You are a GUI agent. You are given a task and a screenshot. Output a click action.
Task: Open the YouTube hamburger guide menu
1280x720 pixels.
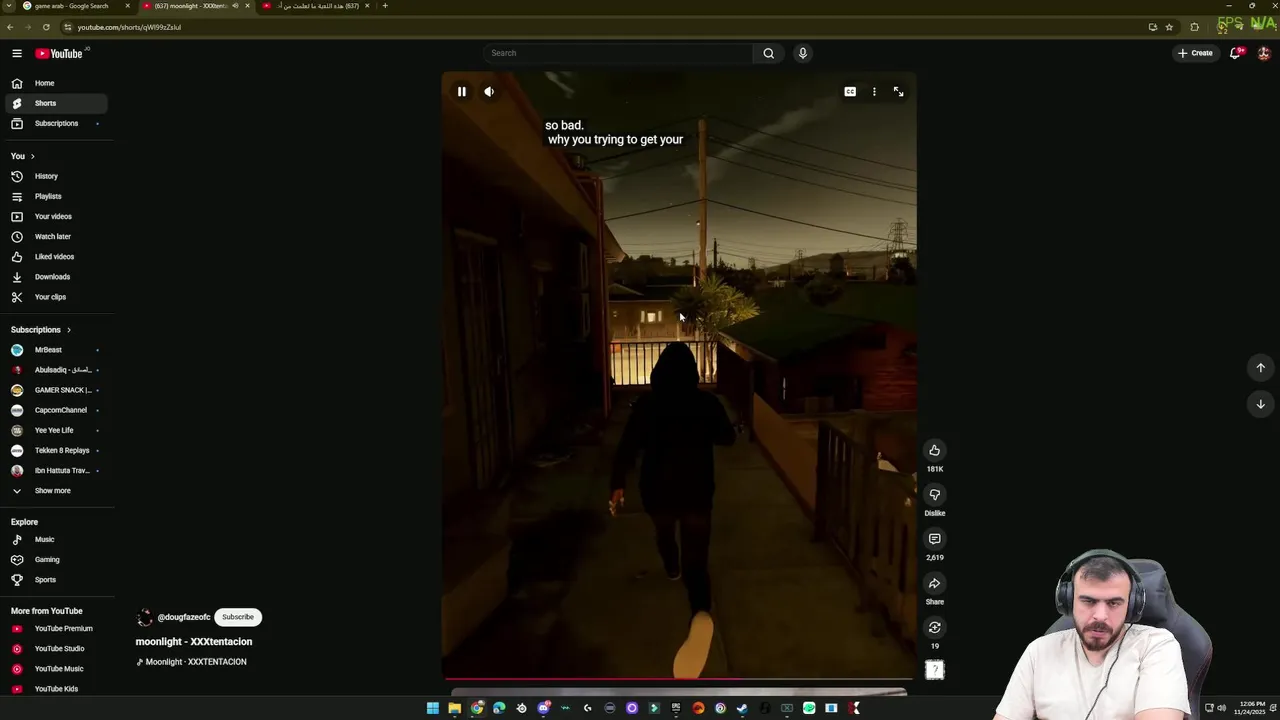tap(17, 53)
